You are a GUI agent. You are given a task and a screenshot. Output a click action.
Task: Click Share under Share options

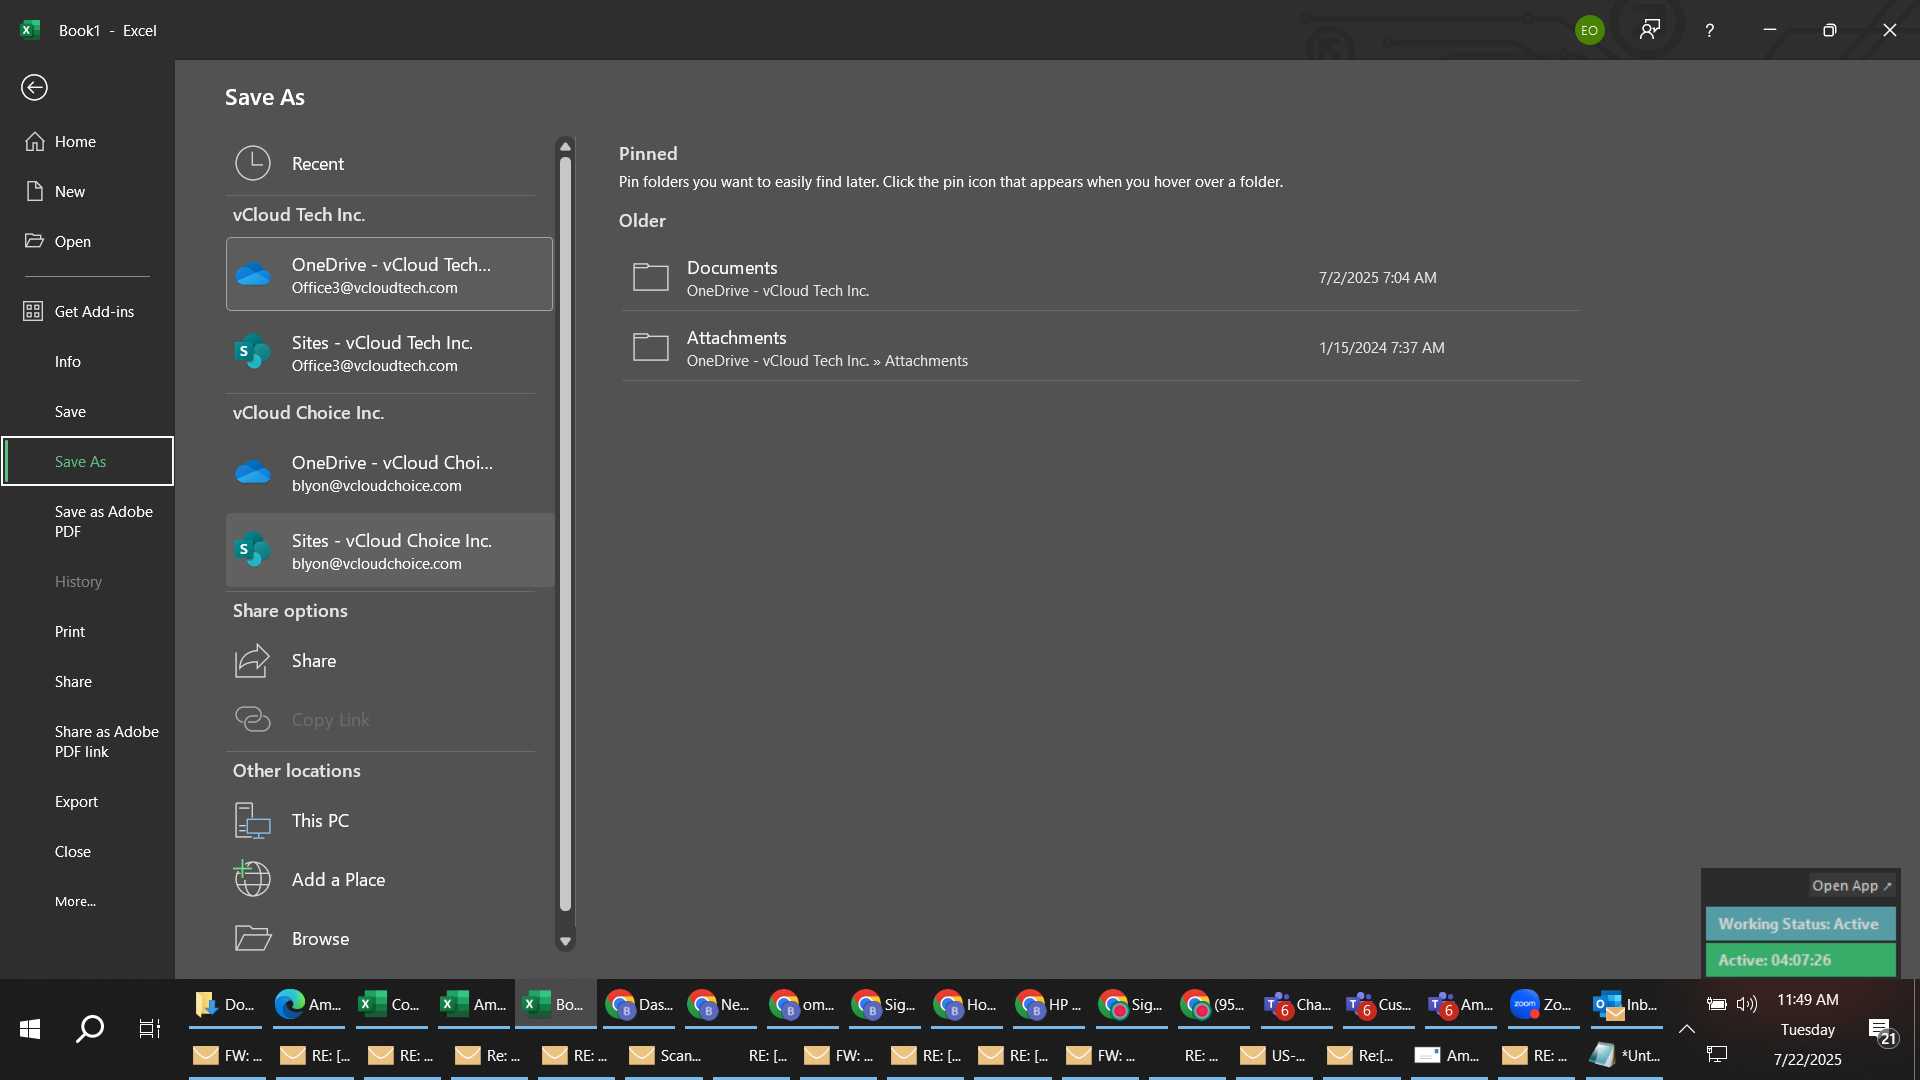click(x=389, y=661)
